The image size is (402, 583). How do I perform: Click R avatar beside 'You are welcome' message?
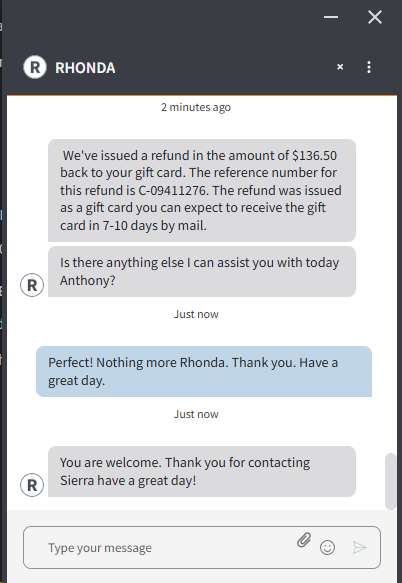pos(32,485)
